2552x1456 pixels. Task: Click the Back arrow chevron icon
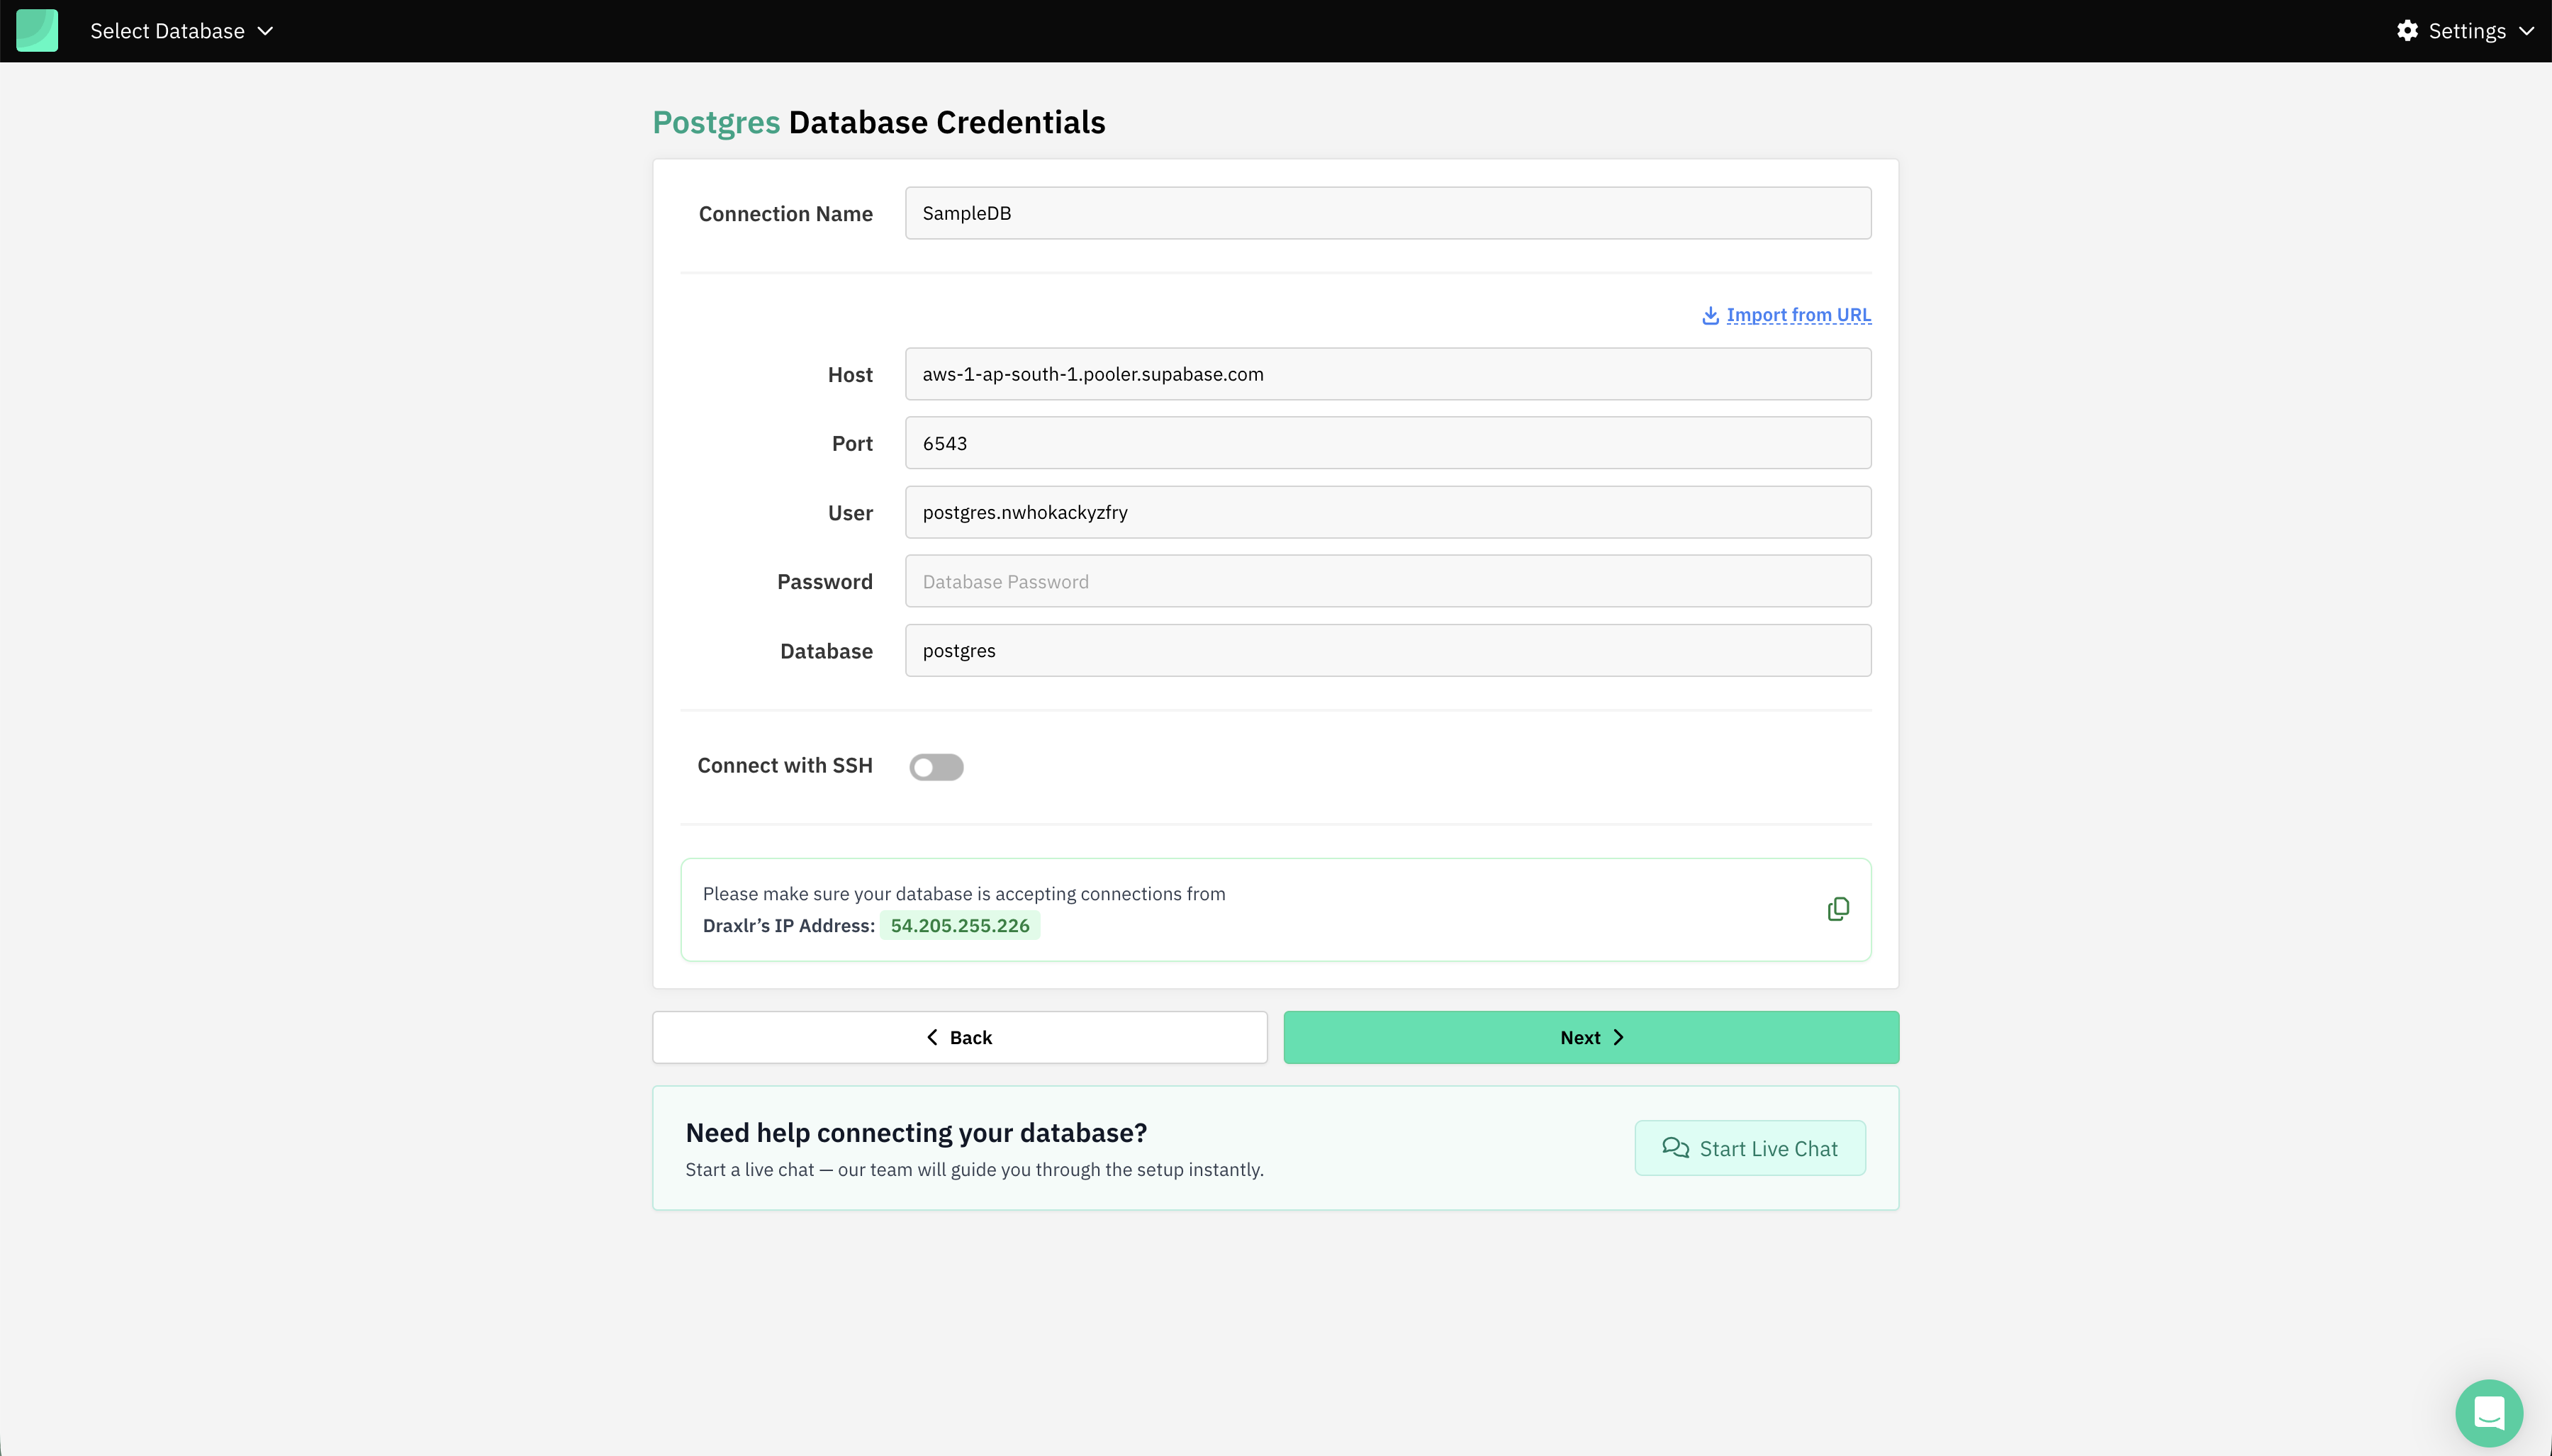pos(932,1037)
